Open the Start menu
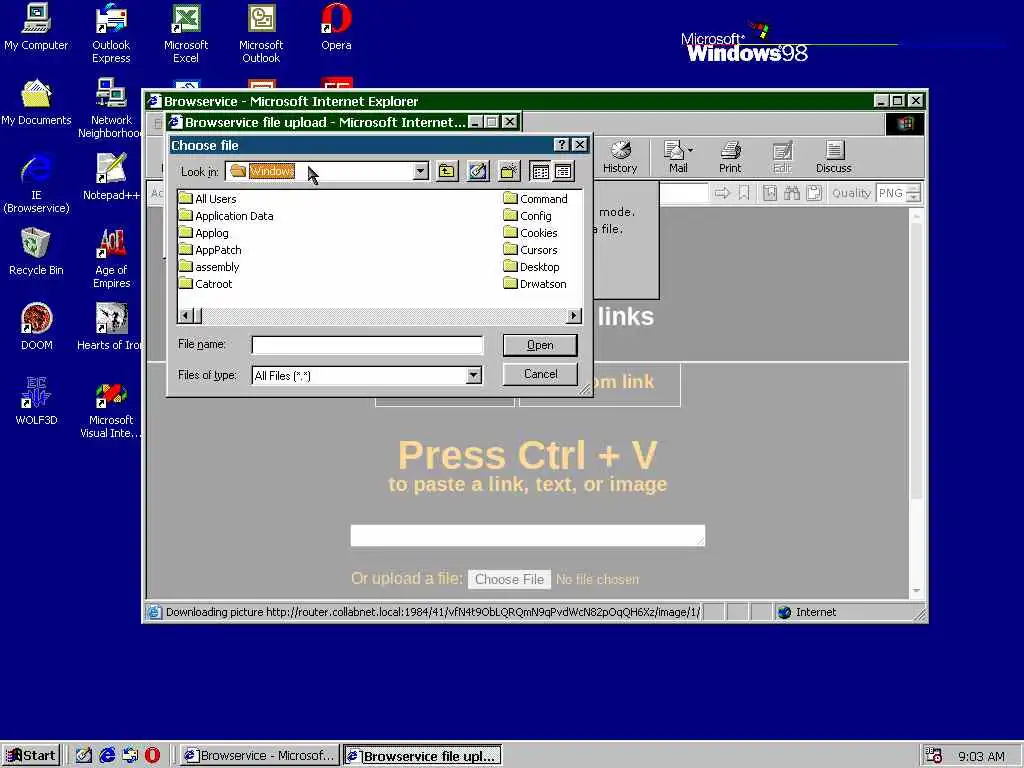 31,756
